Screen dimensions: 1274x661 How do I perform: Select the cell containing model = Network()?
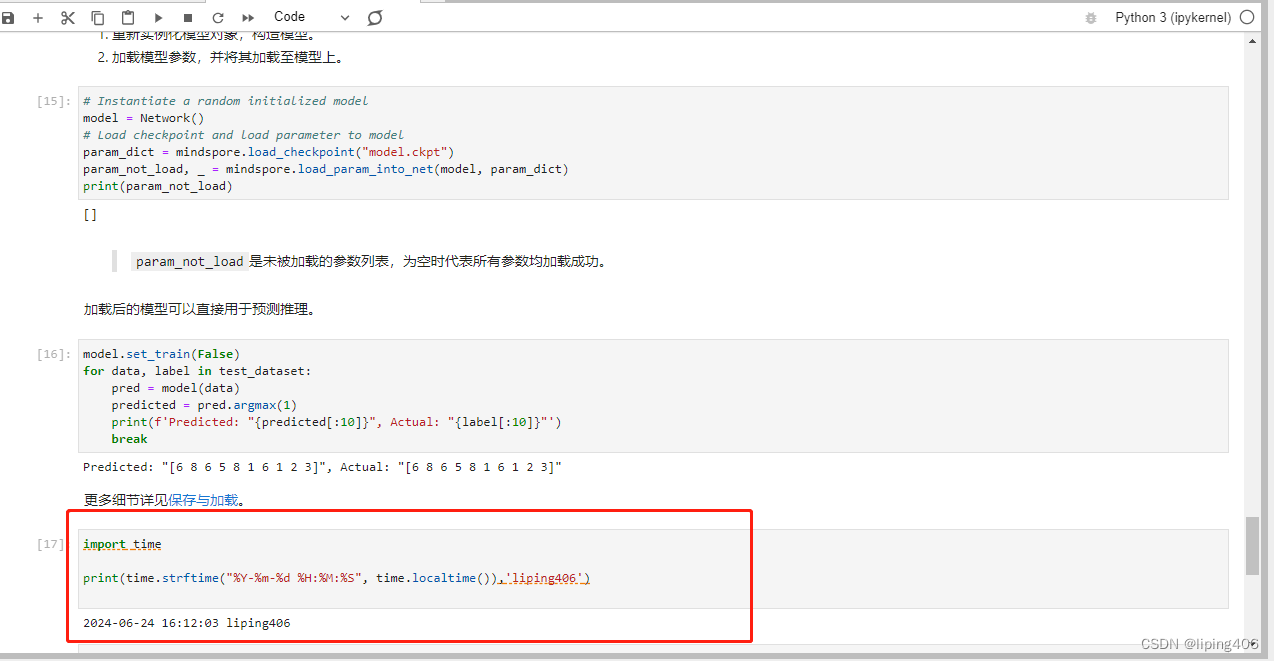653,143
